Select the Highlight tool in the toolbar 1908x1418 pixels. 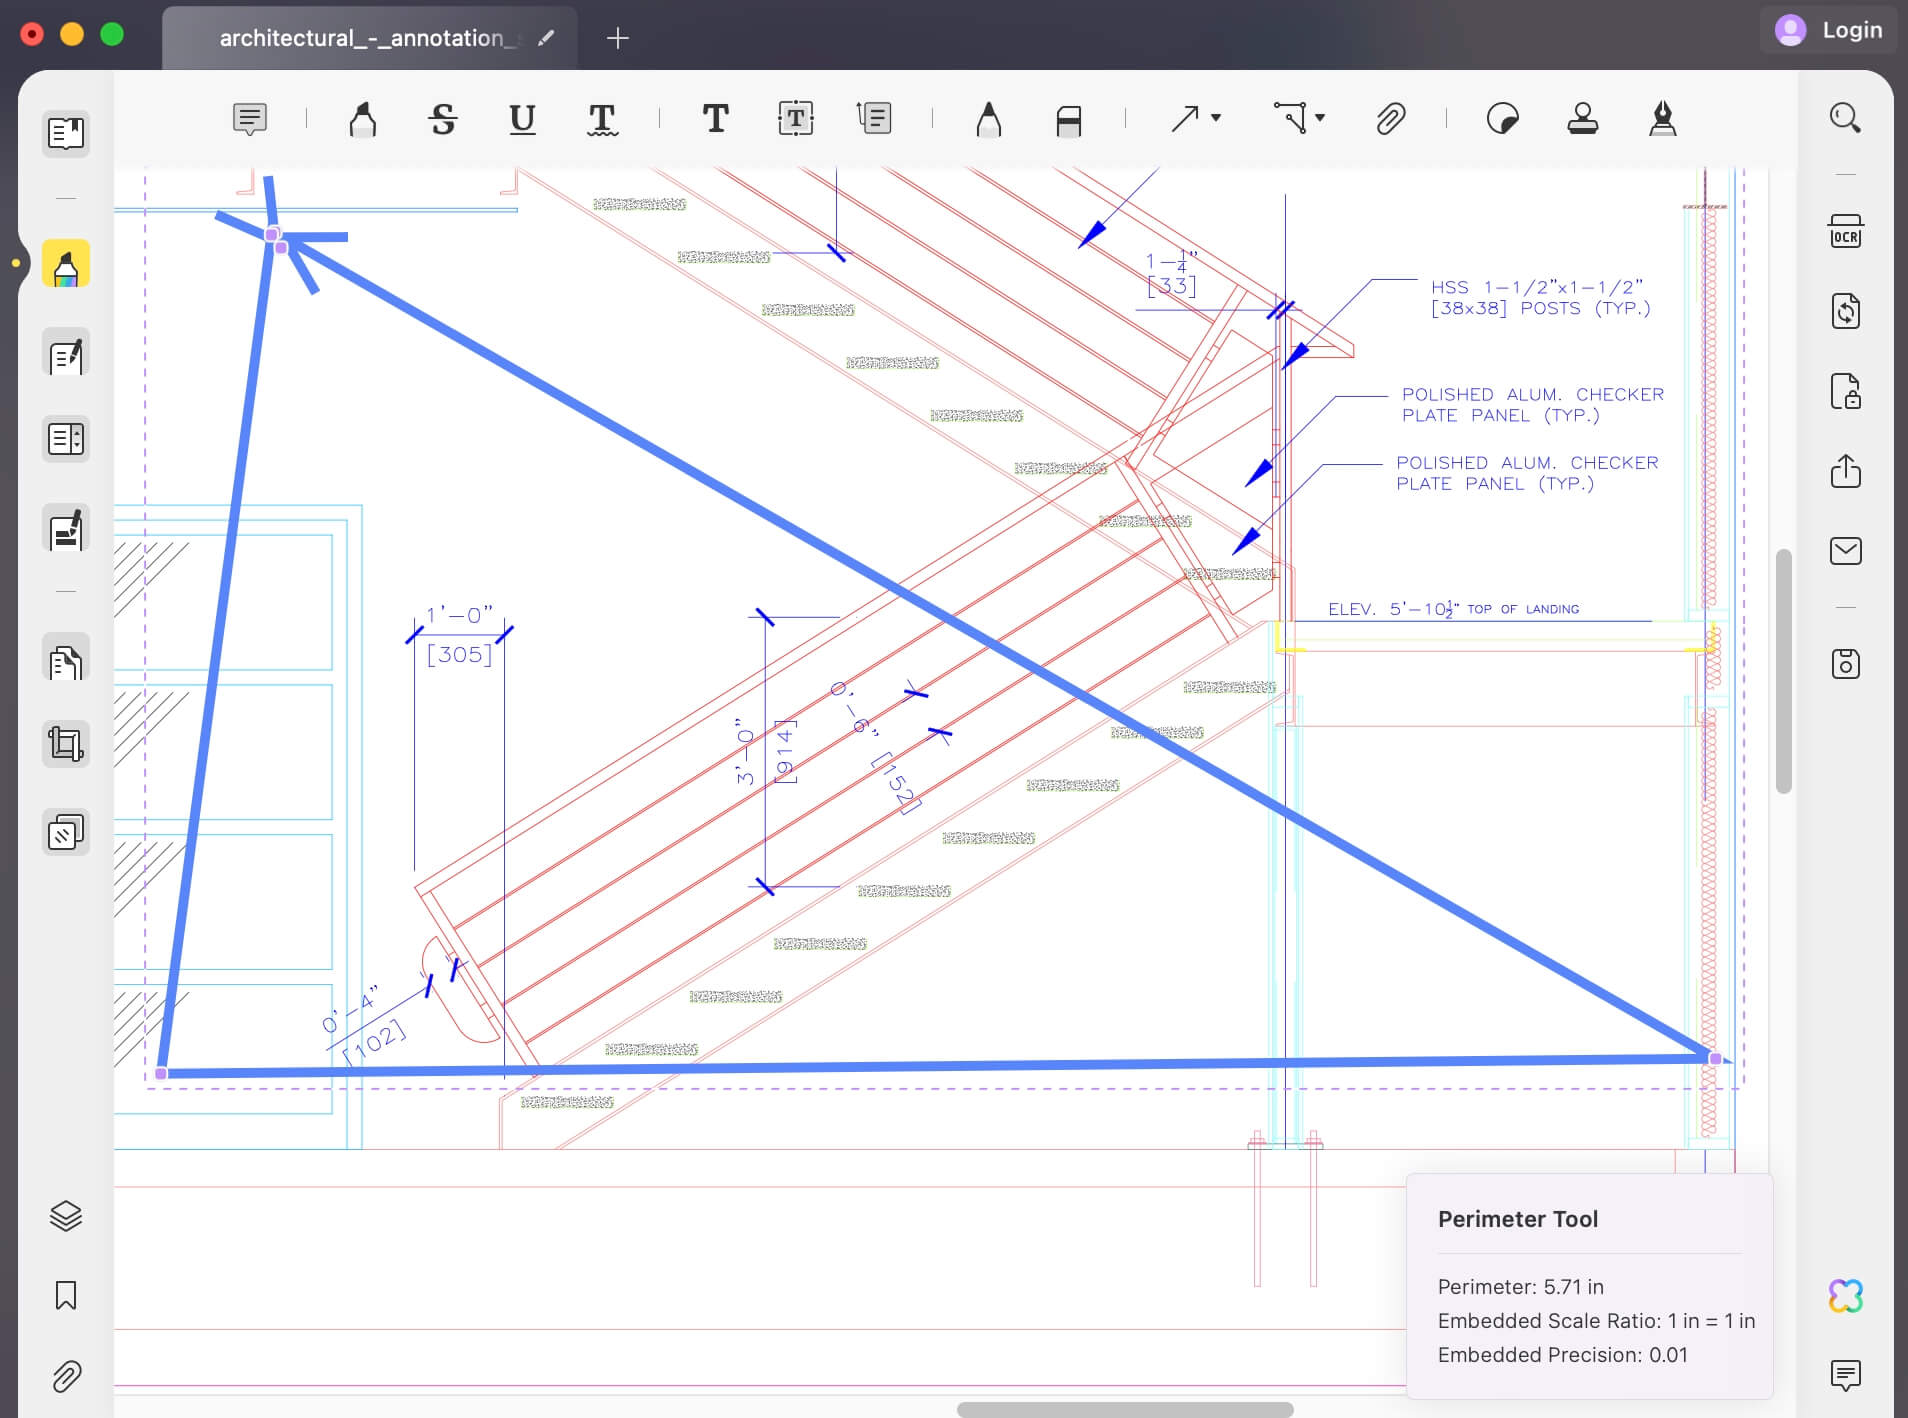click(x=362, y=119)
